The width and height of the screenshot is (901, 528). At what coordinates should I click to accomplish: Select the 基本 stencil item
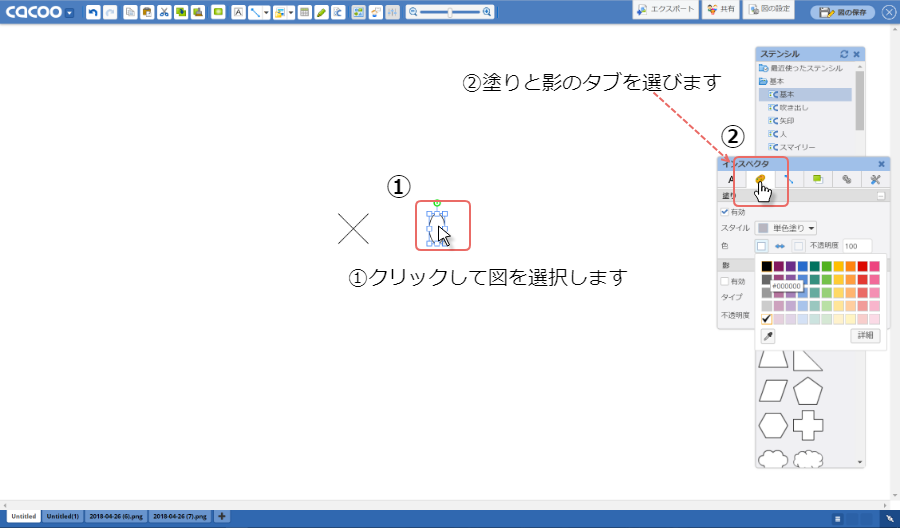tap(805, 94)
